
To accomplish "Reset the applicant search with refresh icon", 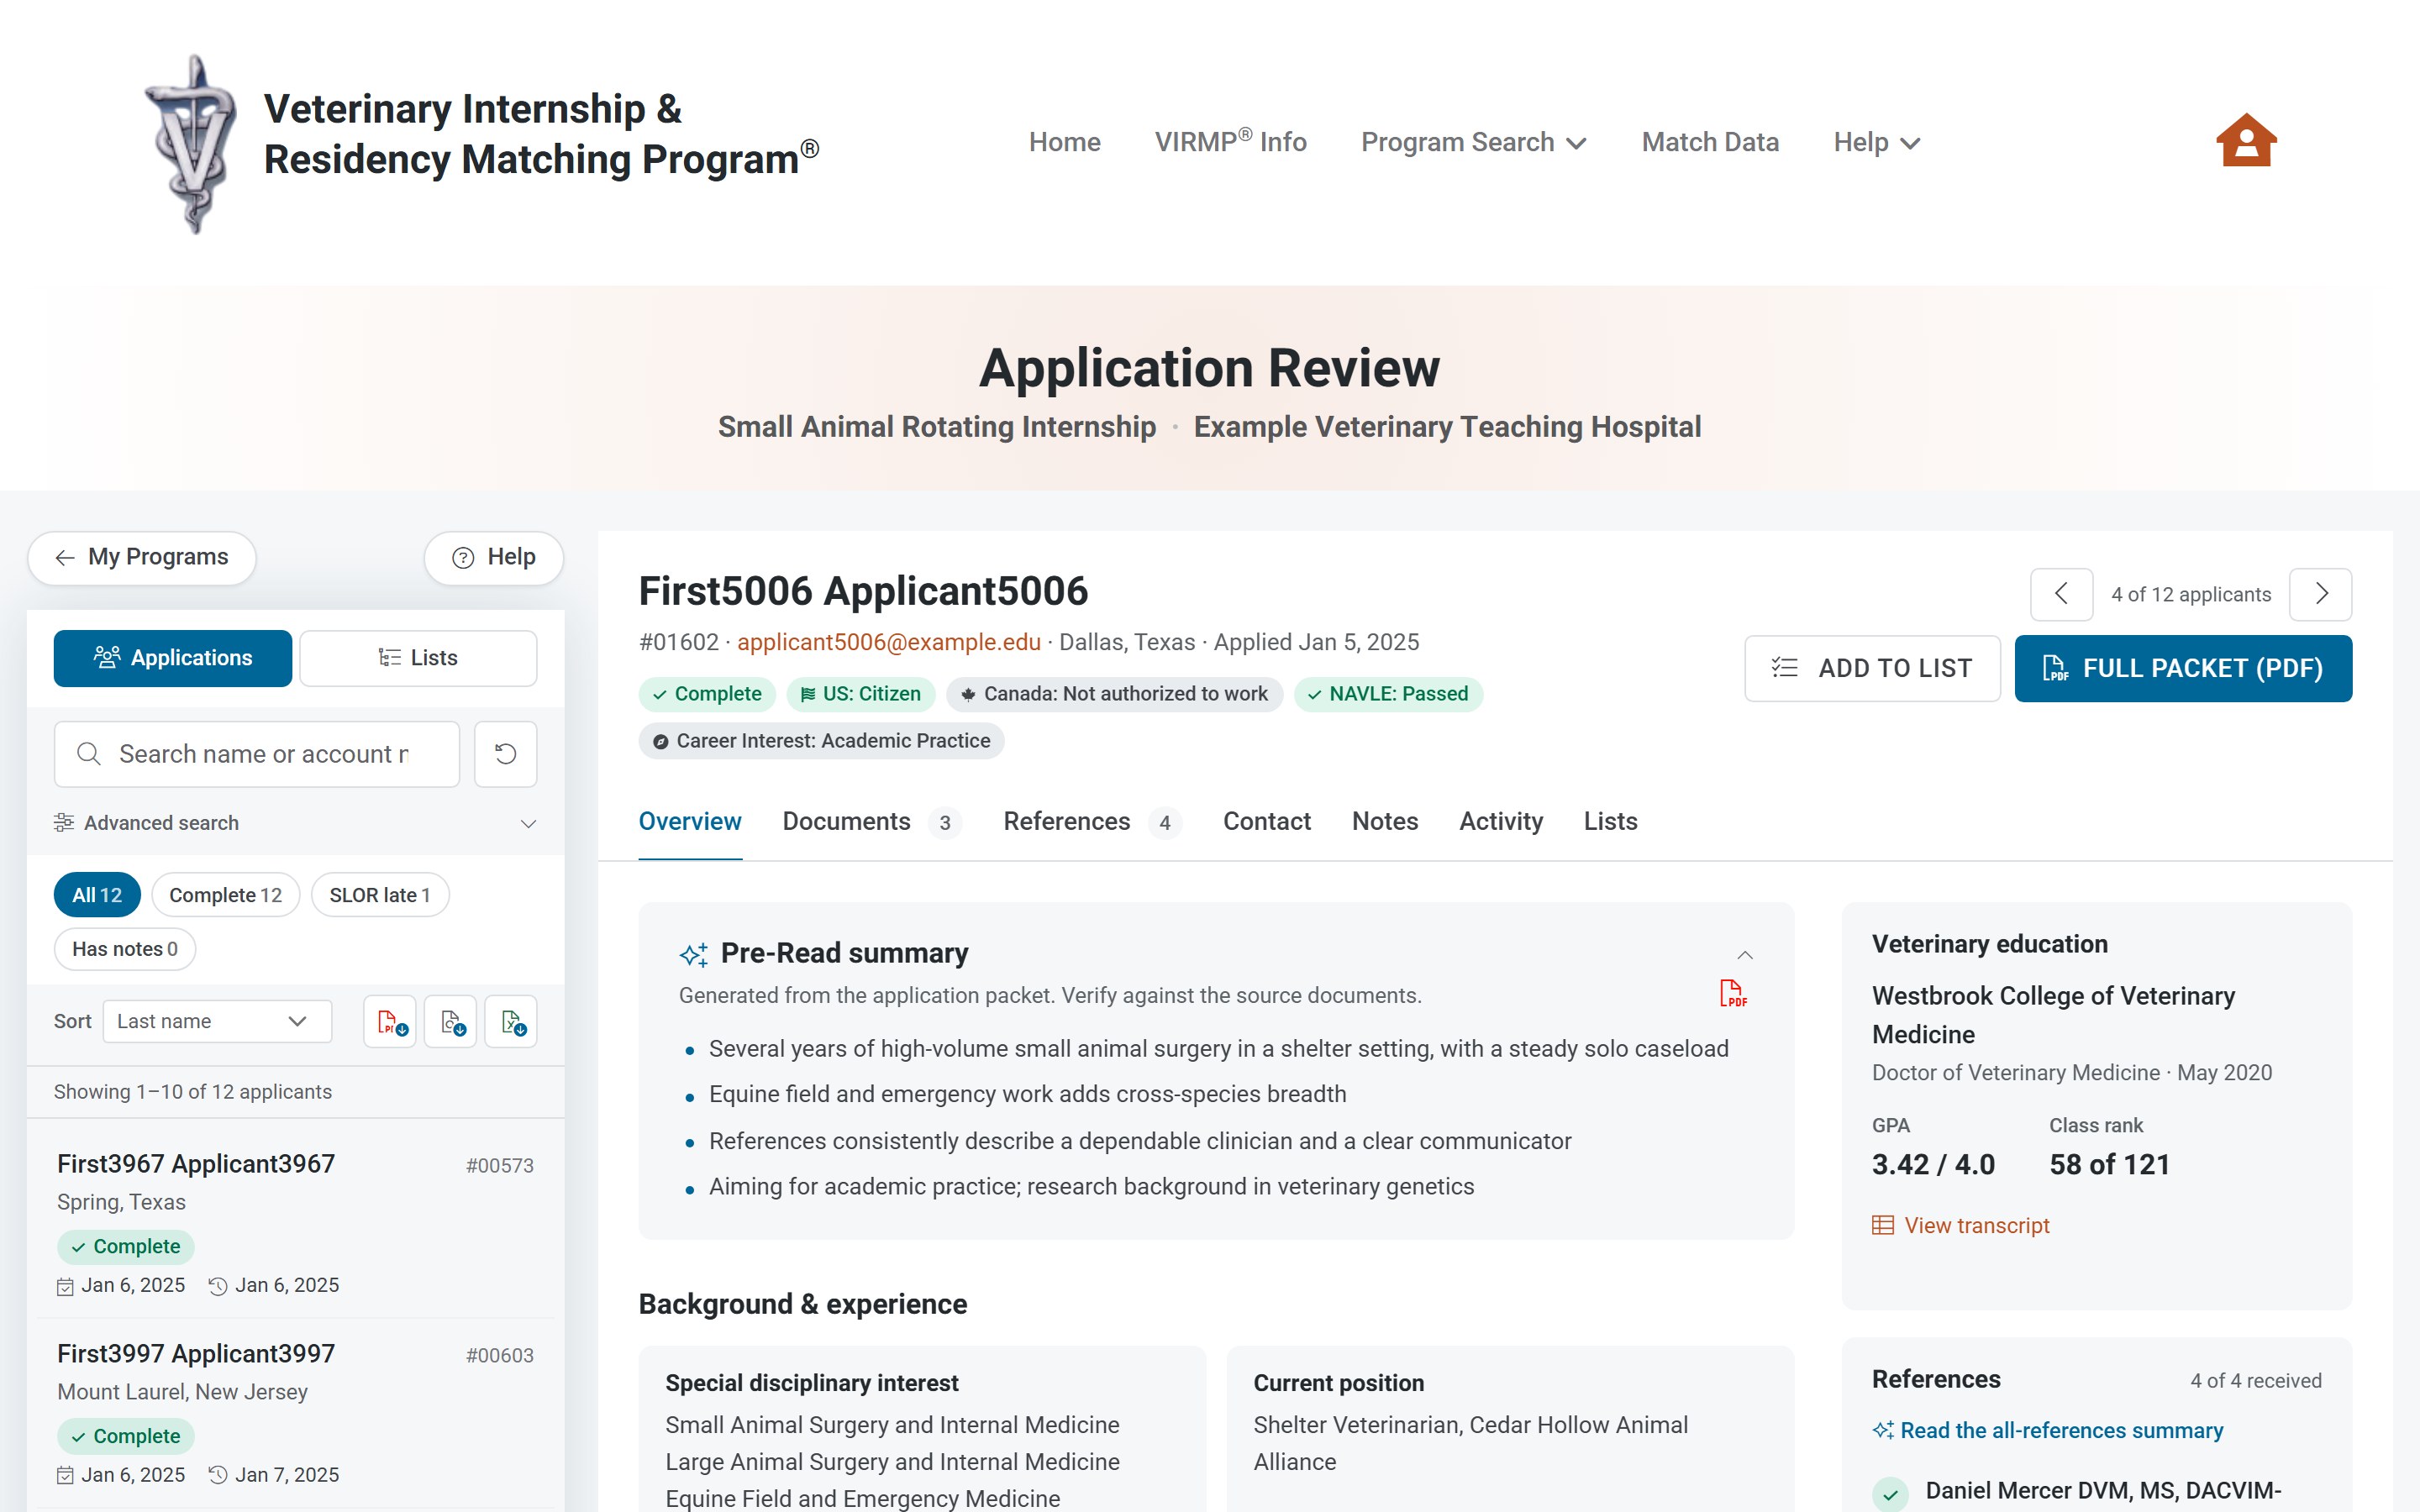I will click(506, 754).
